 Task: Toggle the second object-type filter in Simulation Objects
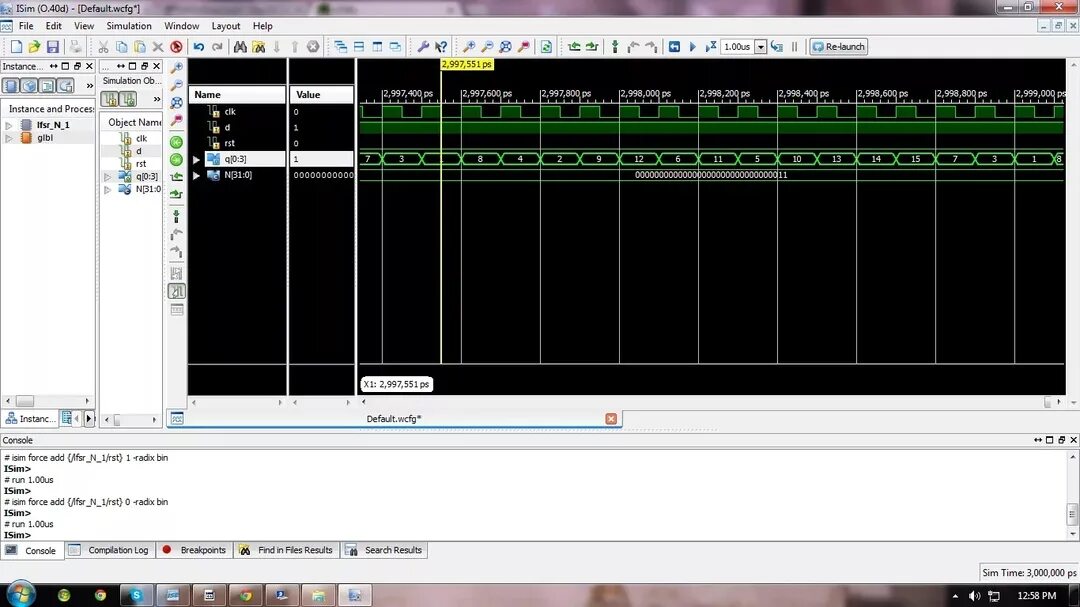coord(128,100)
